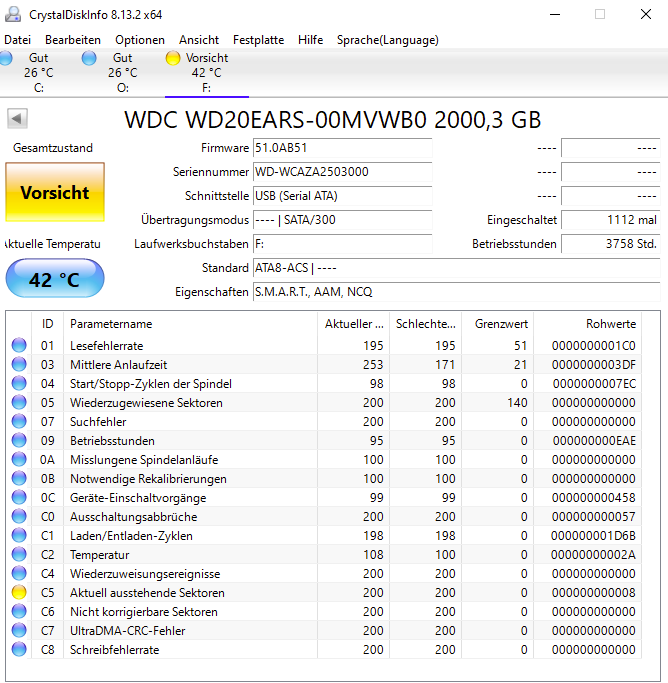Screen dimensions: 668x683
Task: Click the raw value 0000000003DF
Action: (594, 365)
